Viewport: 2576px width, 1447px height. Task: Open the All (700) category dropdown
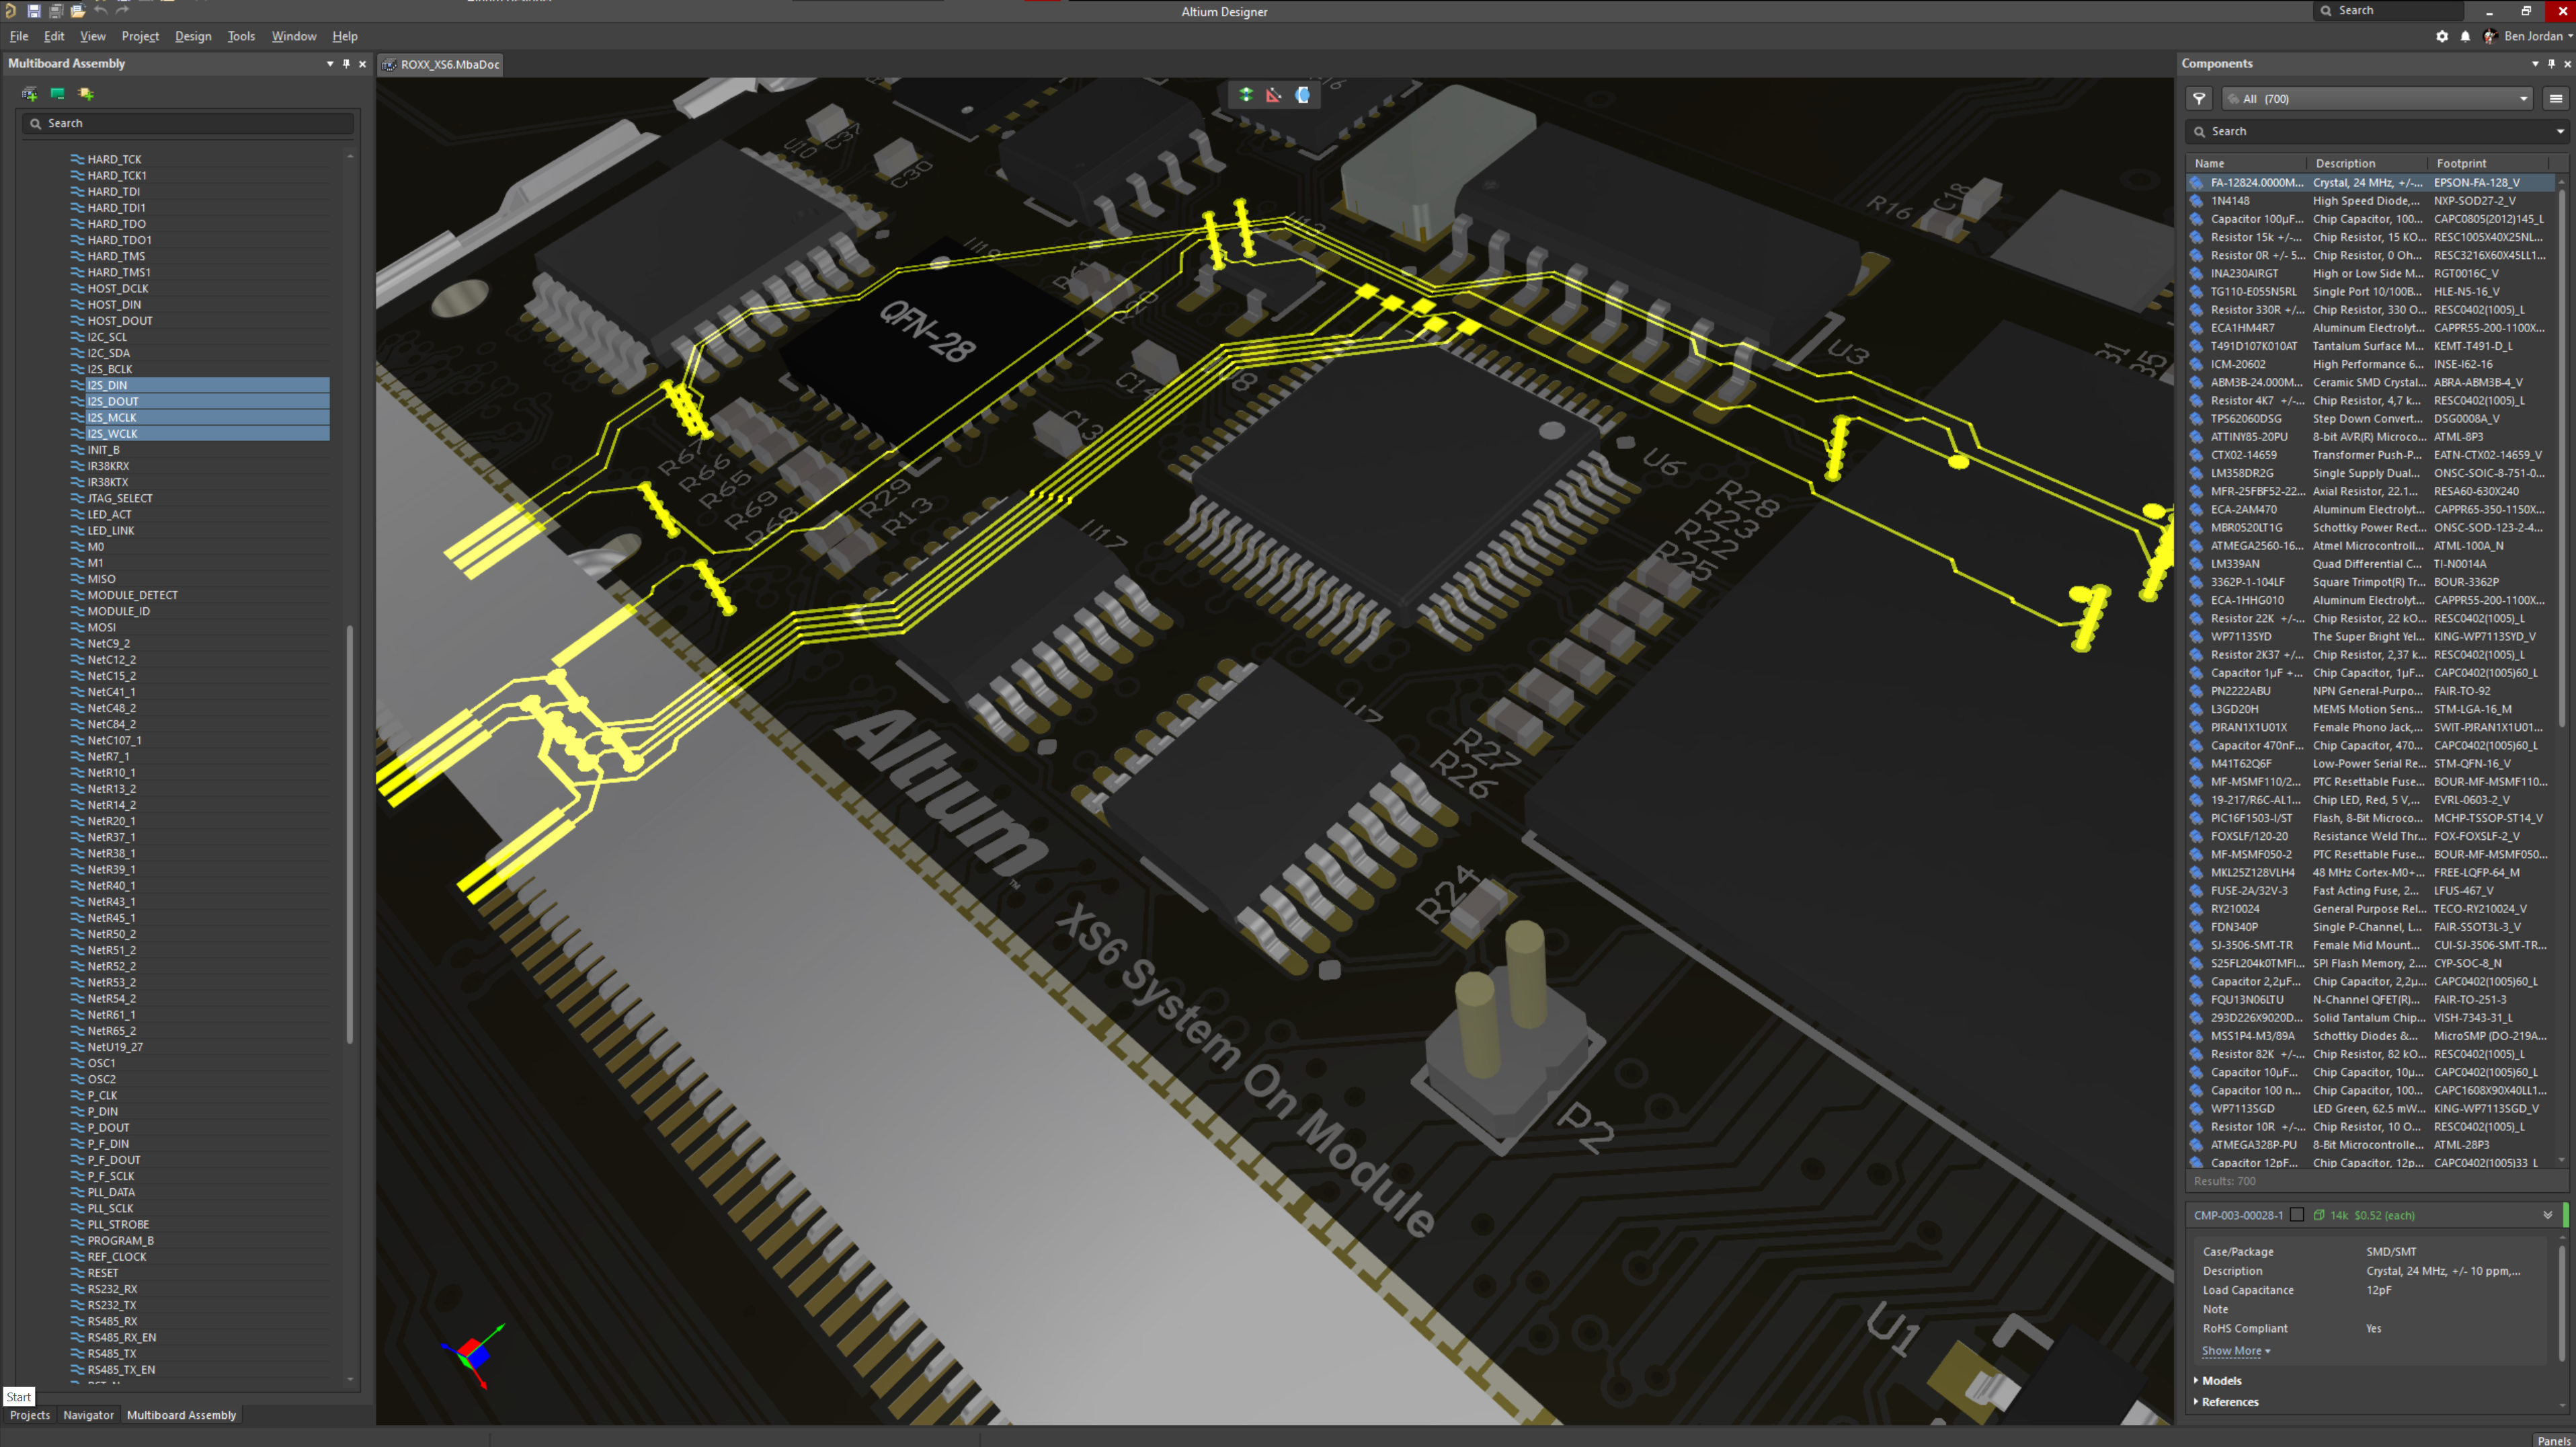click(x=2377, y=99)
